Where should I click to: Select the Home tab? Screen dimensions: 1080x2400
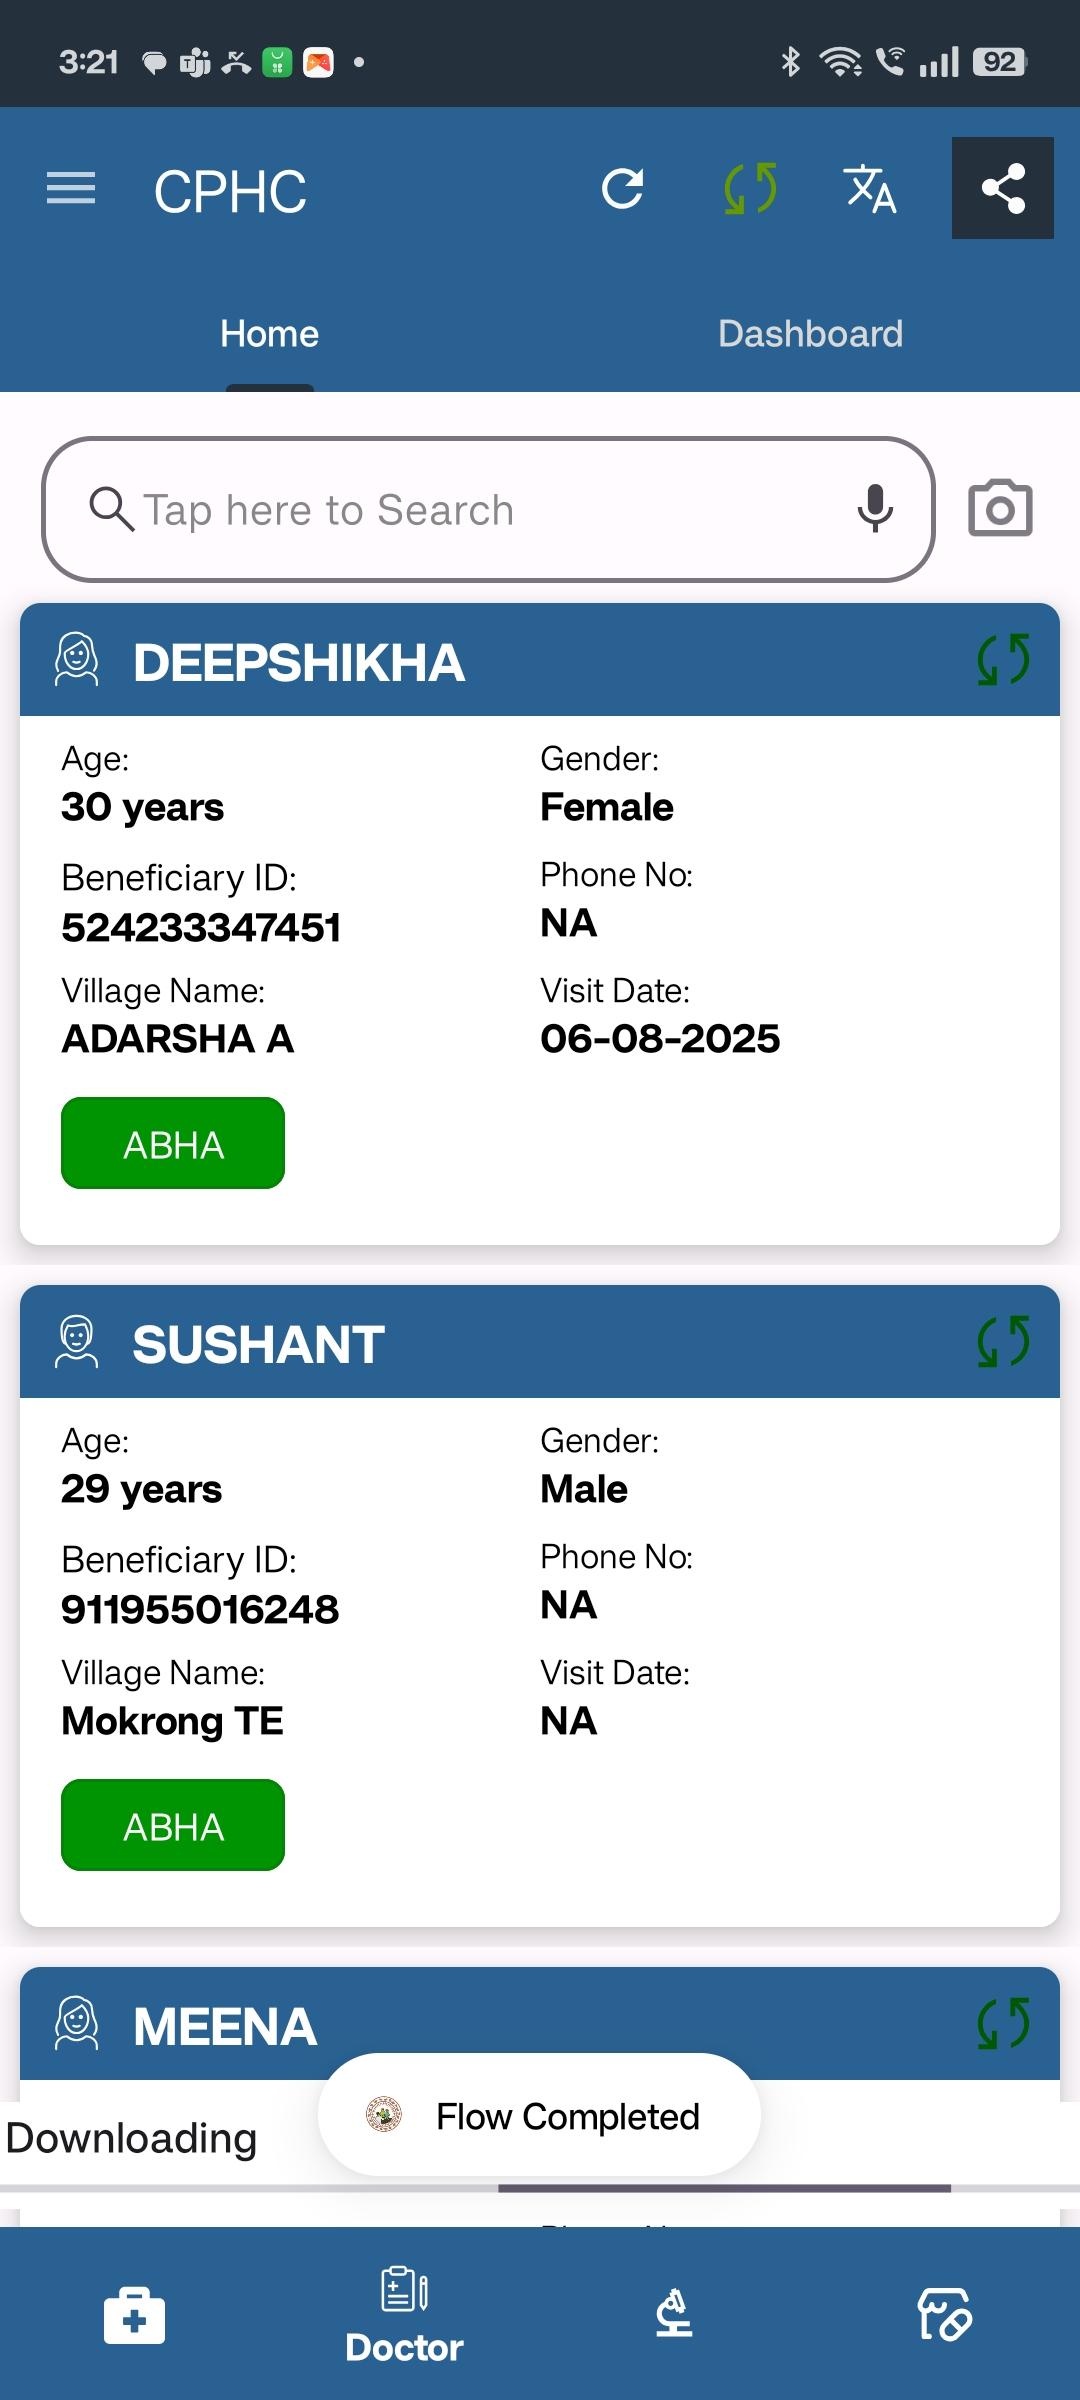[x=270, y=334]
